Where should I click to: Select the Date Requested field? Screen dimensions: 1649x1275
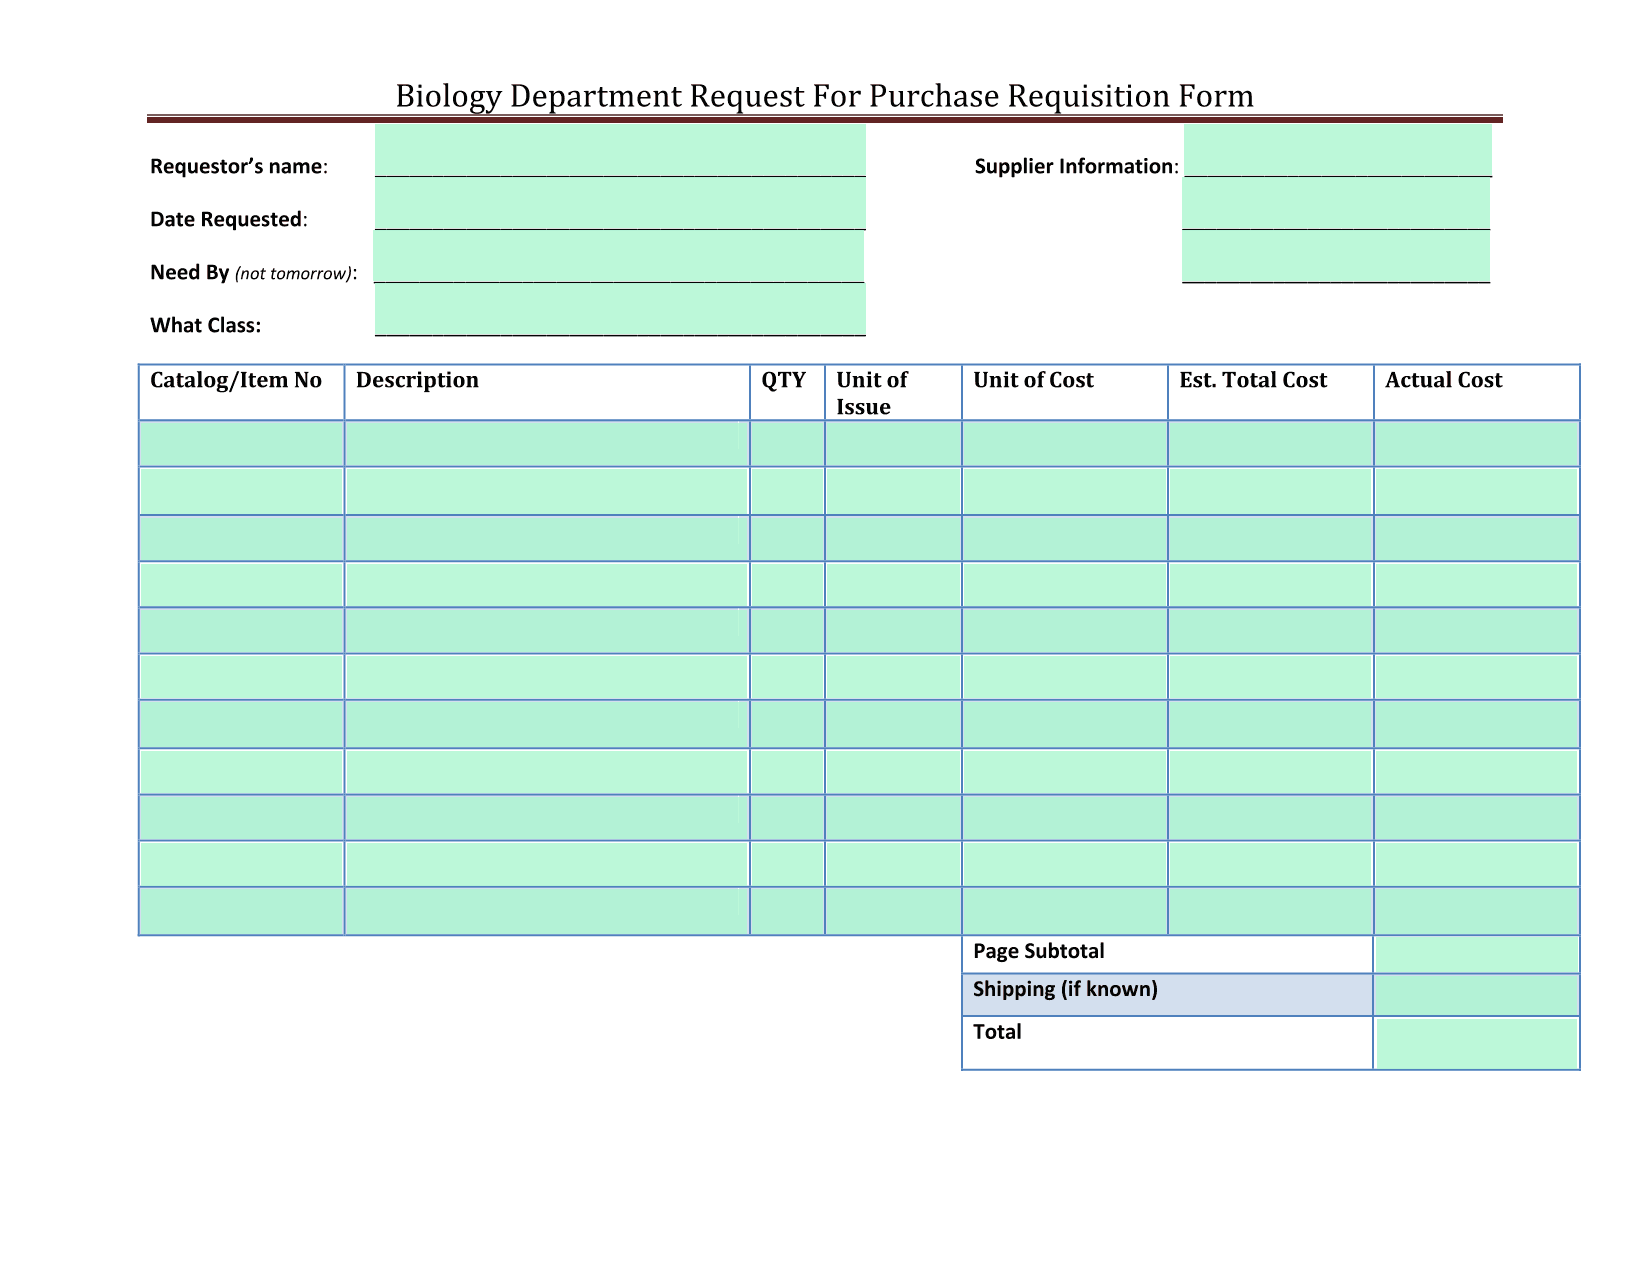(620, 203)
